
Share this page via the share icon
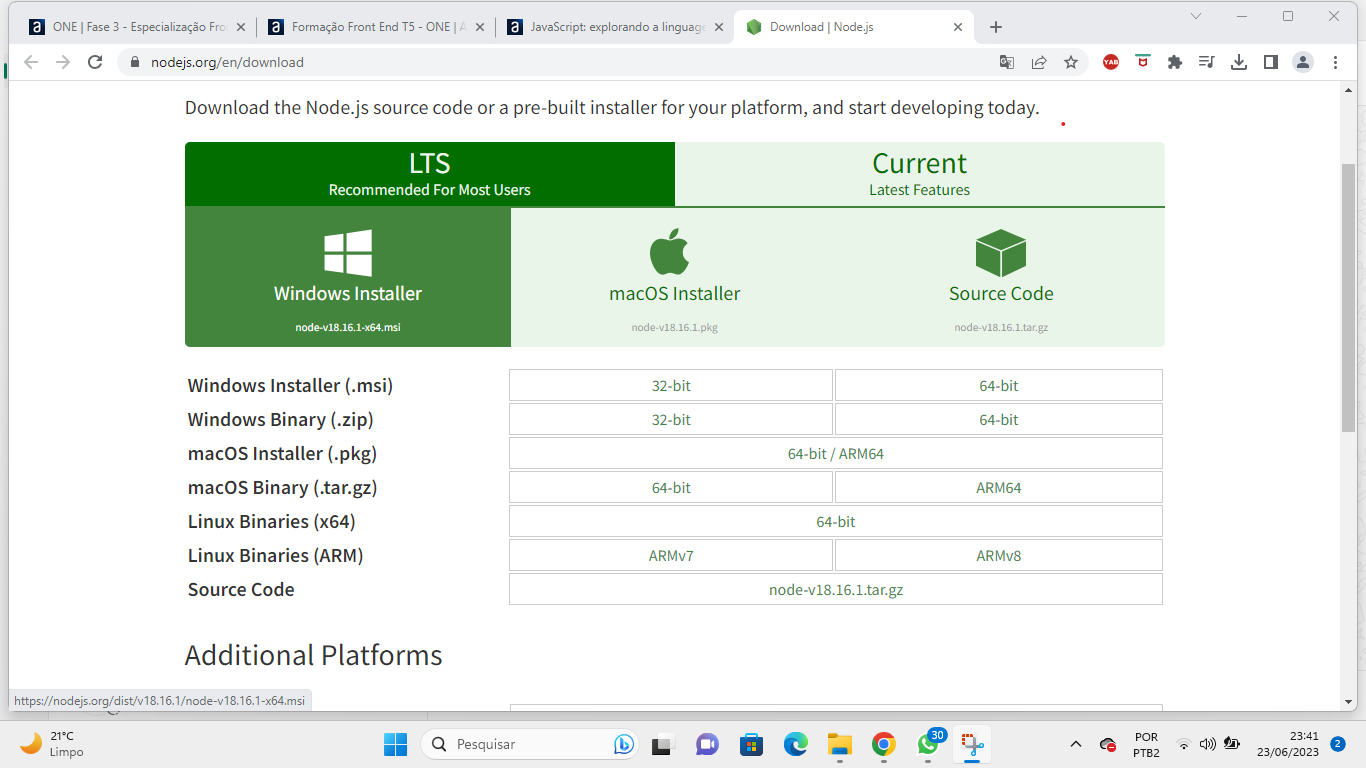click(x=1039, y=62)
